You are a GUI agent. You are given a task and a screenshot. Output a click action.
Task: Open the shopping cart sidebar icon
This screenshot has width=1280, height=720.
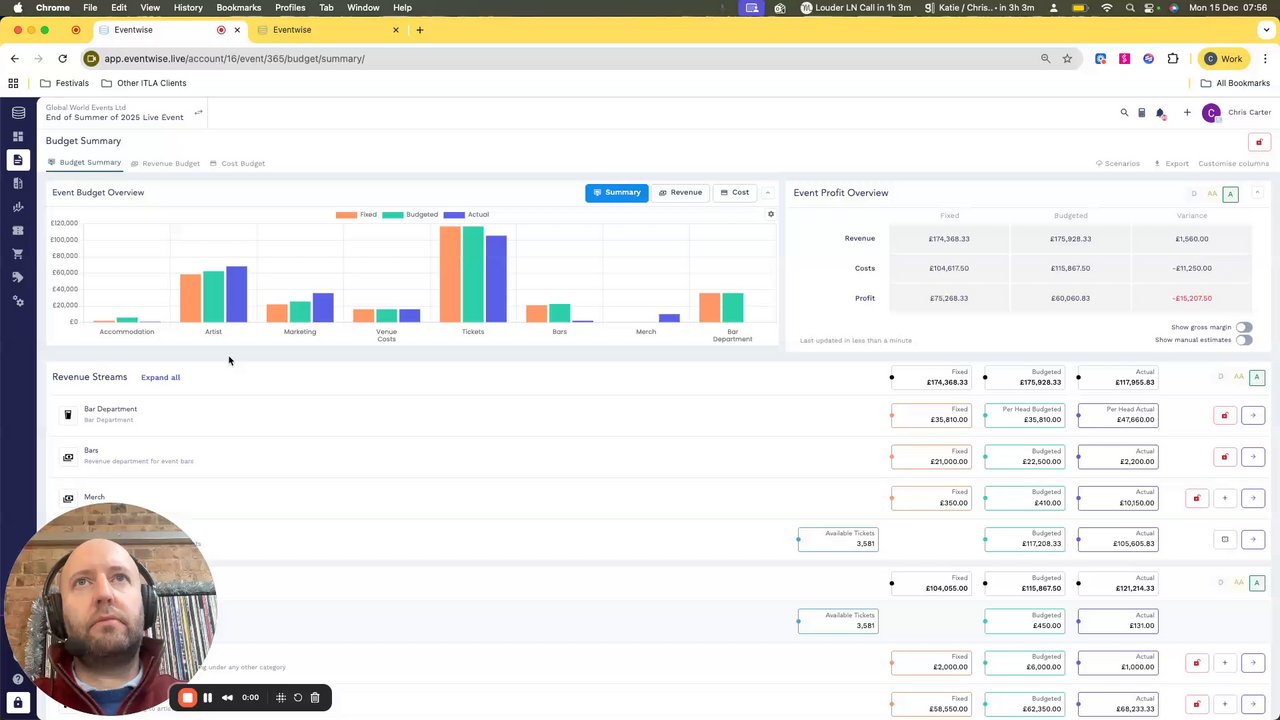click(17, 254)
